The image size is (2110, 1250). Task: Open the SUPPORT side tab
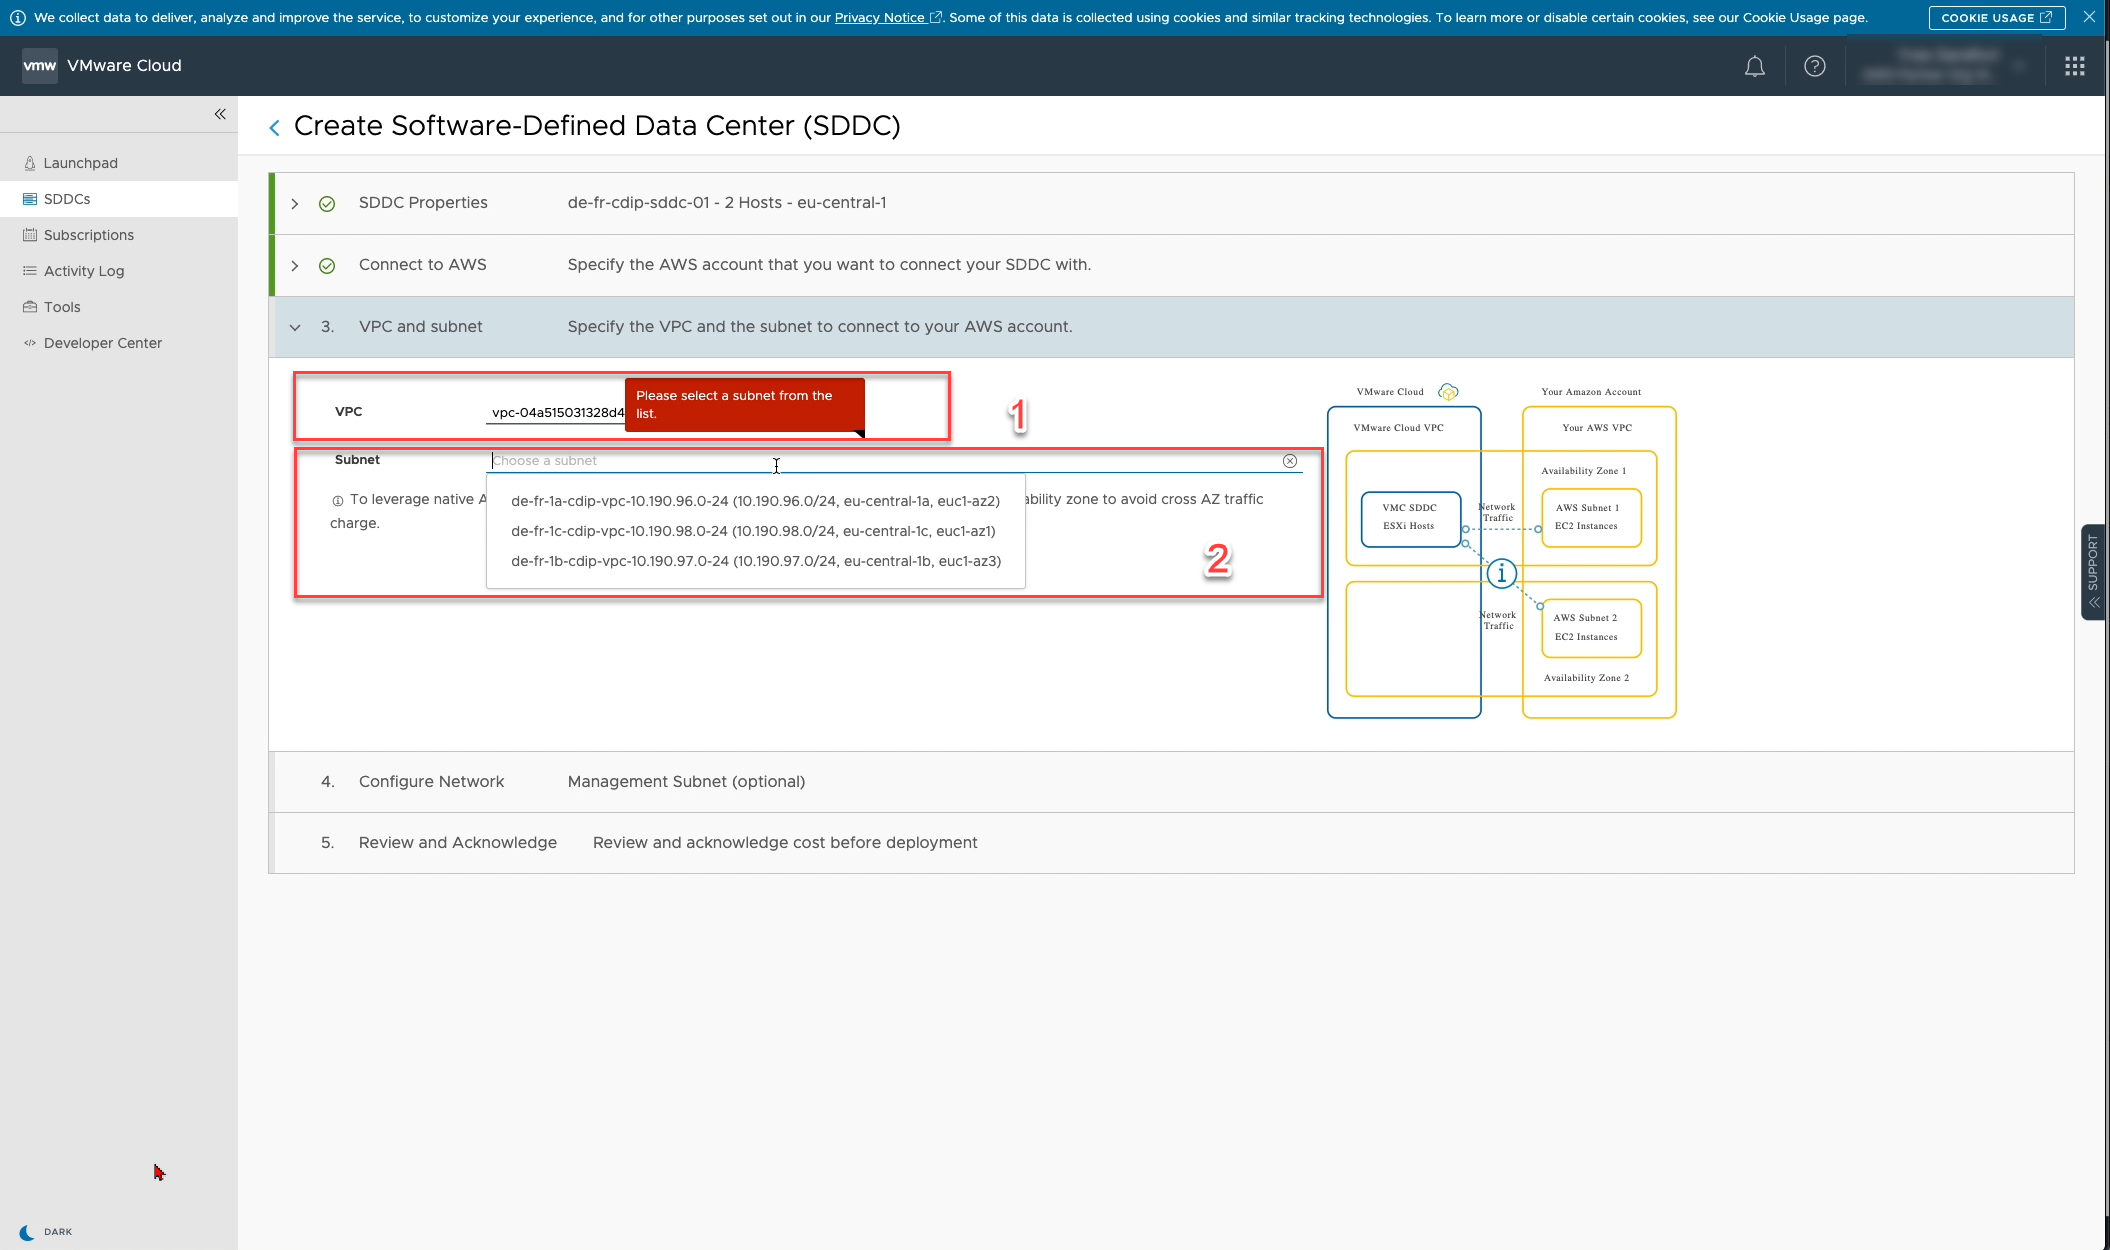2093,572
